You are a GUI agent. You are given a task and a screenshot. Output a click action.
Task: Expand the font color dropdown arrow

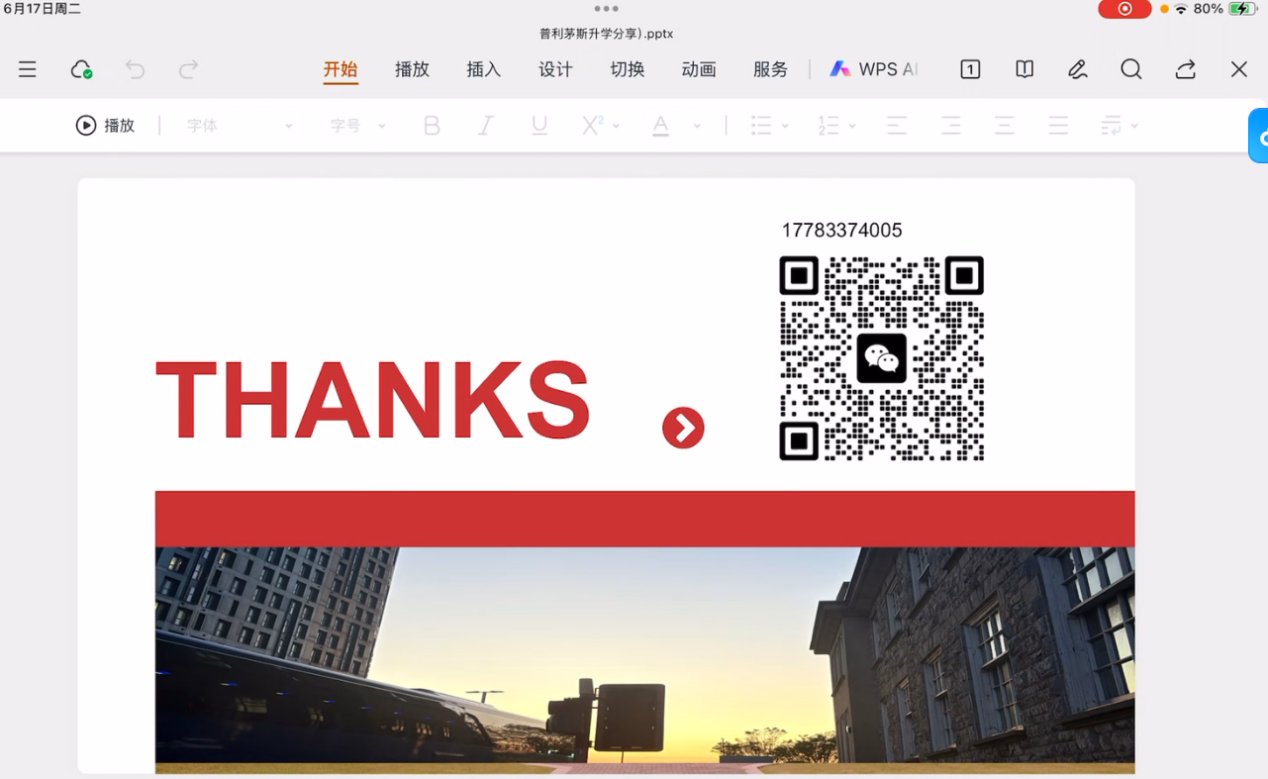tap(697, 126)
